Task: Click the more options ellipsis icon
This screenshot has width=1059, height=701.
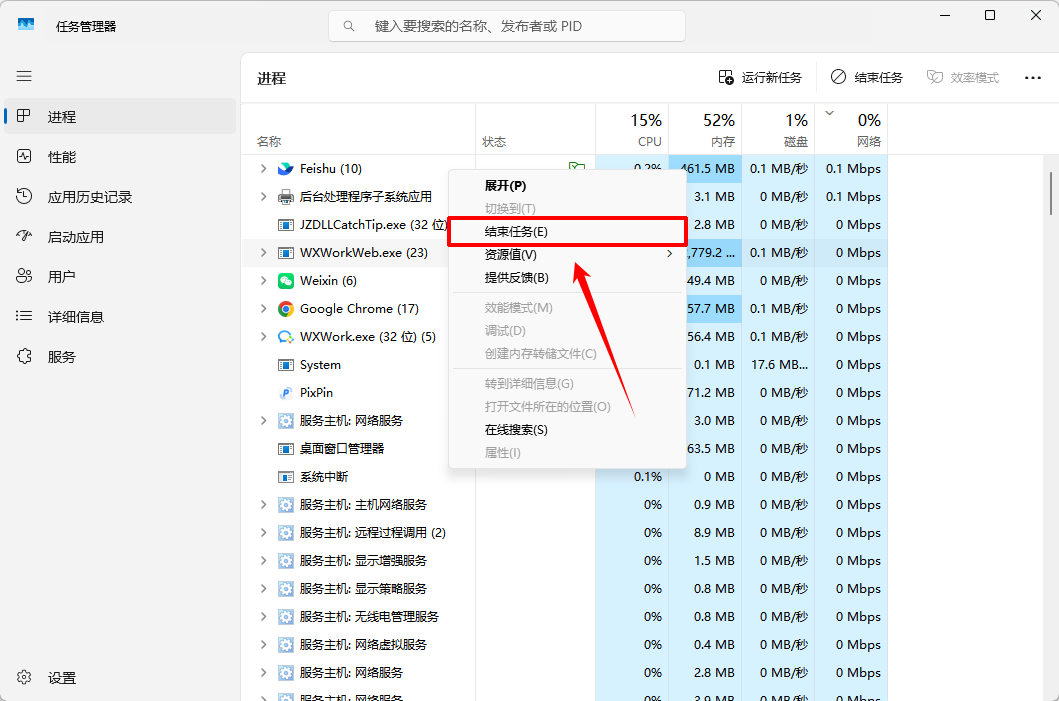Action: [x=1033, y=78]
